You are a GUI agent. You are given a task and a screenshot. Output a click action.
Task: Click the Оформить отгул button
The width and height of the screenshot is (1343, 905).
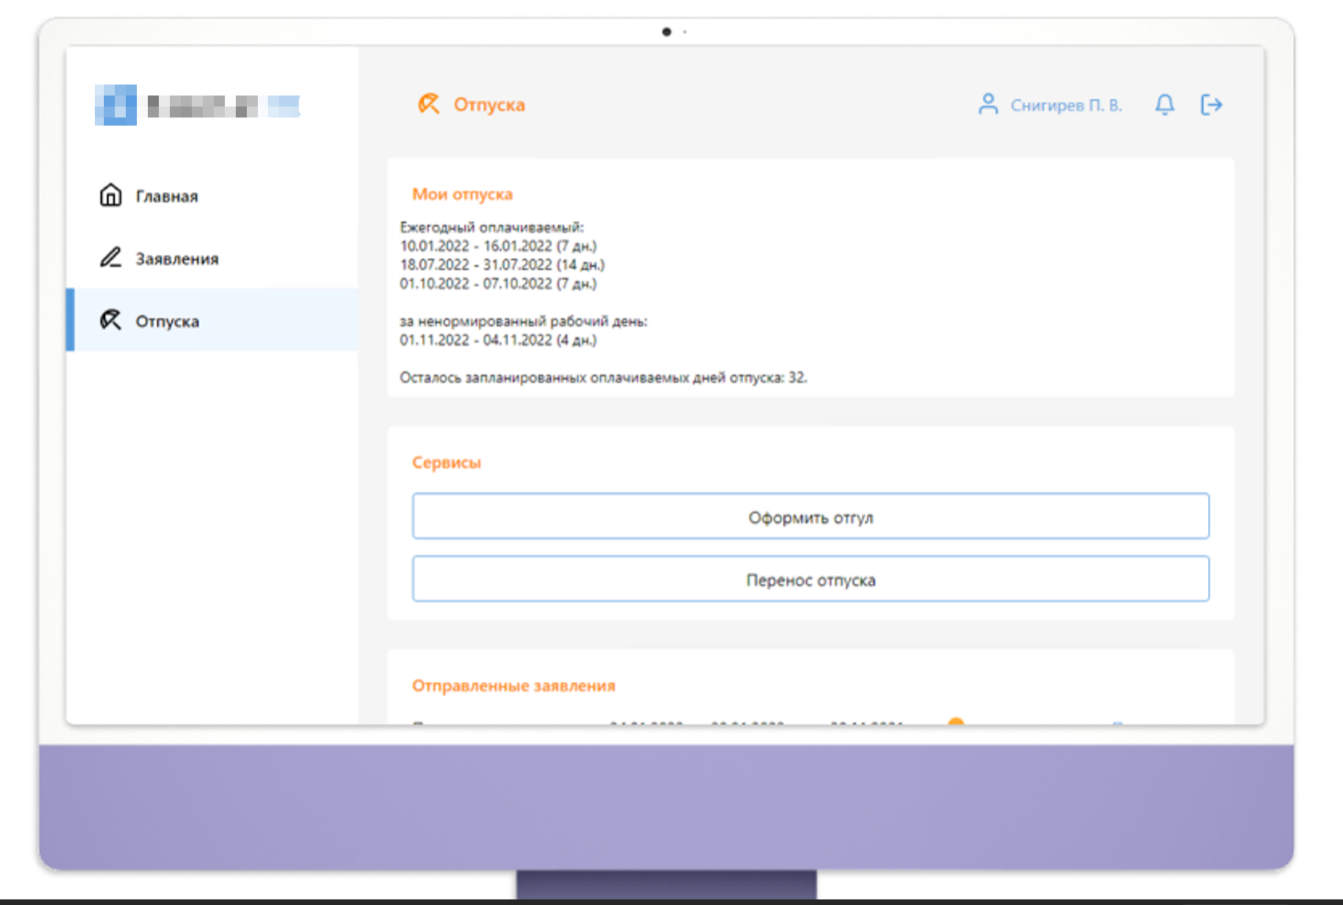[811, 517]
